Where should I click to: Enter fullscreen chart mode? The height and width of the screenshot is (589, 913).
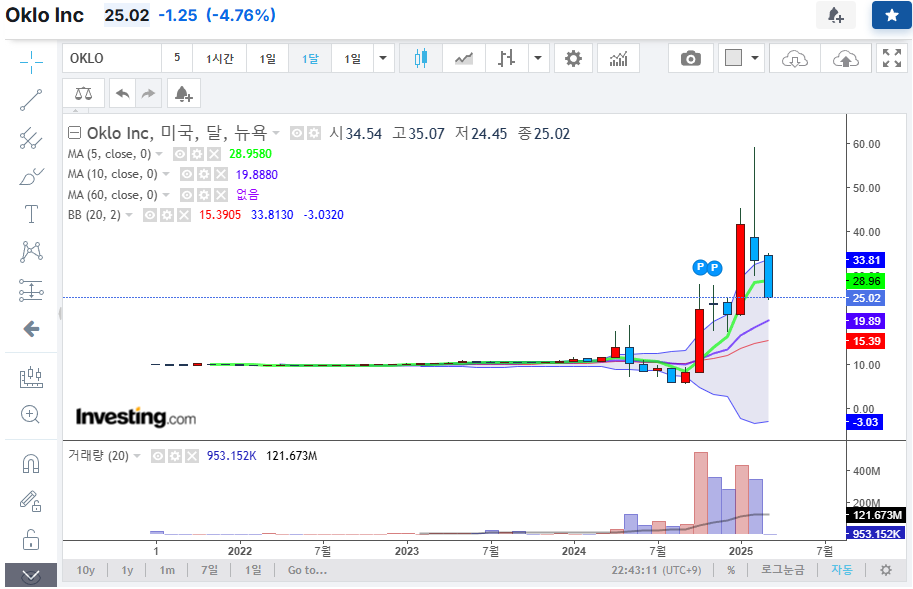tap(891, 58)
